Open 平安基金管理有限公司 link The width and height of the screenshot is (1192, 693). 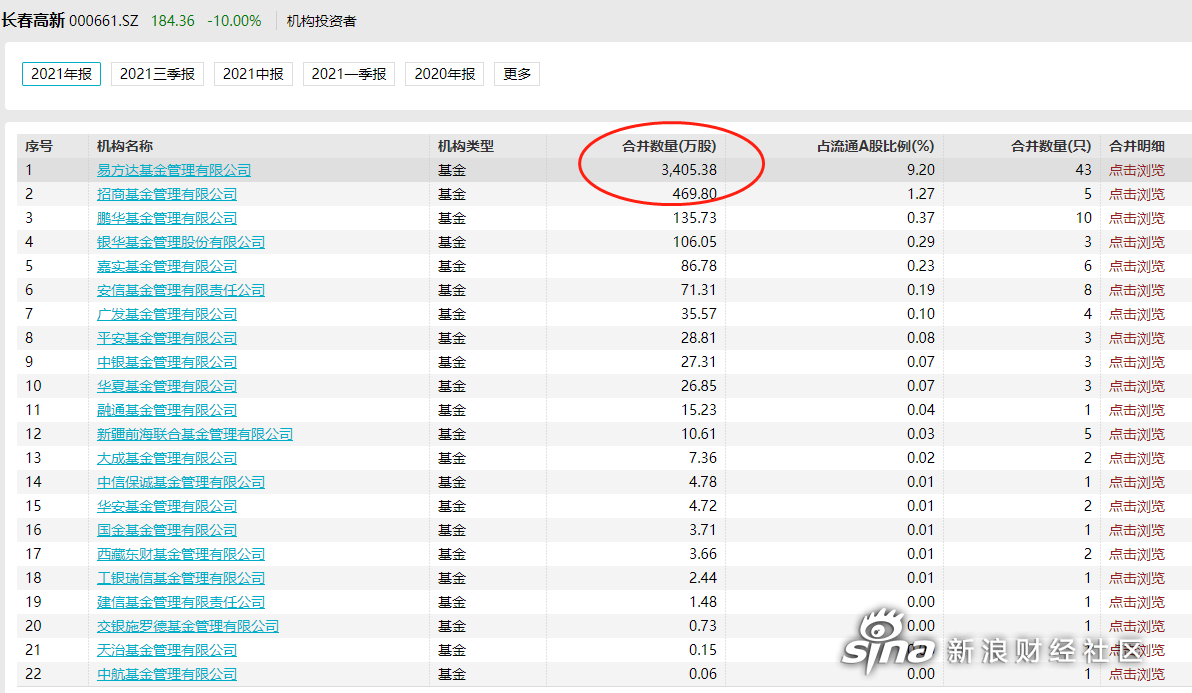point(167,338)
